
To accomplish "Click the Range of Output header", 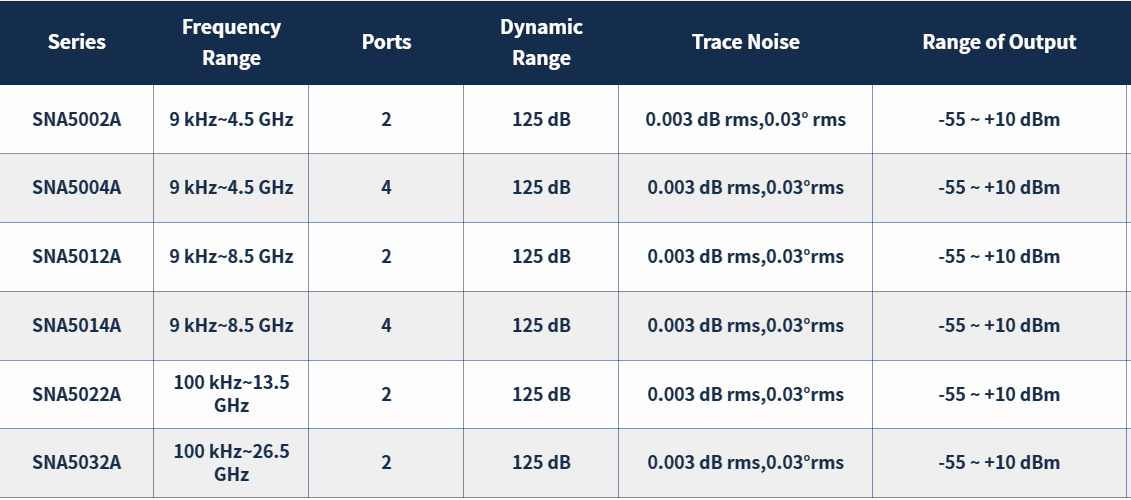I will coord(999,42).
